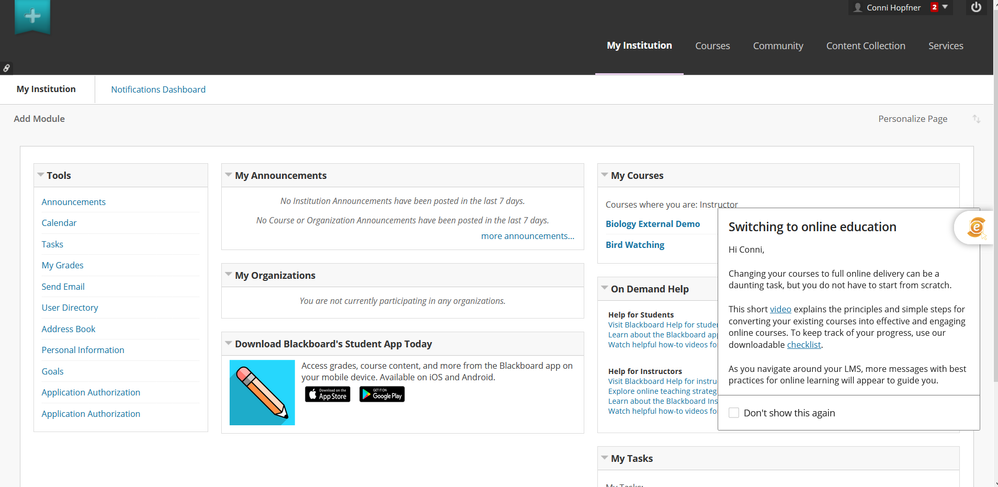
Task: Click the Help for Instructors heading
Action: [x=645, y=371]
